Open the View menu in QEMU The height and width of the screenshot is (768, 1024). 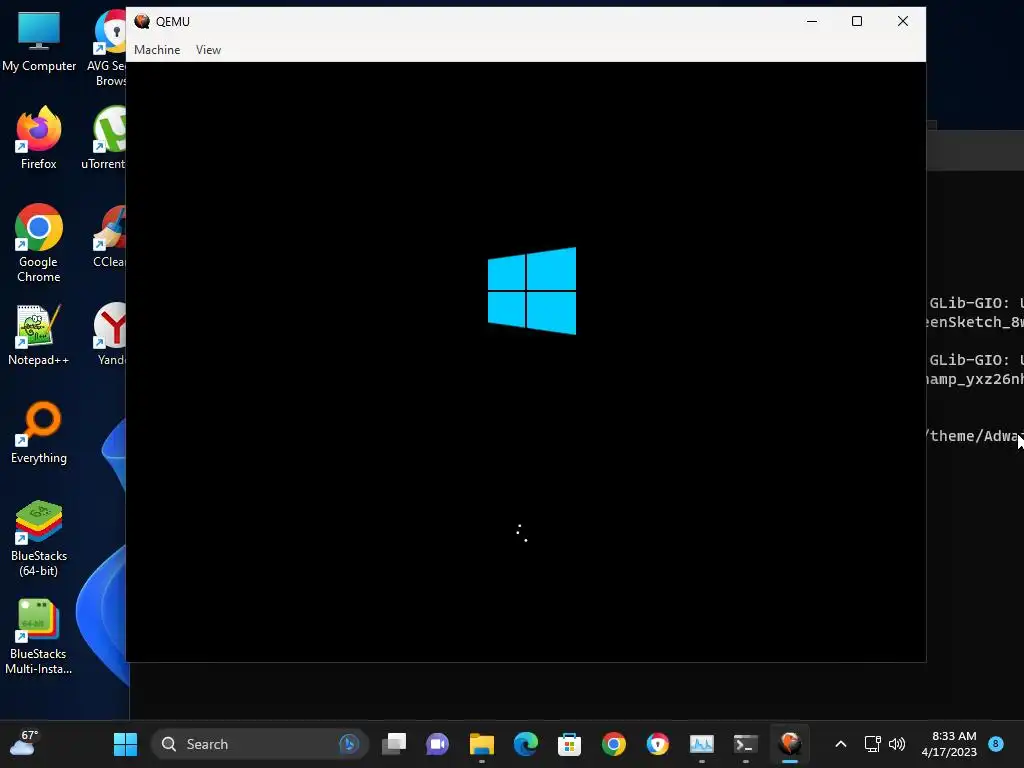pyautogui.click(x=208, y=50)
